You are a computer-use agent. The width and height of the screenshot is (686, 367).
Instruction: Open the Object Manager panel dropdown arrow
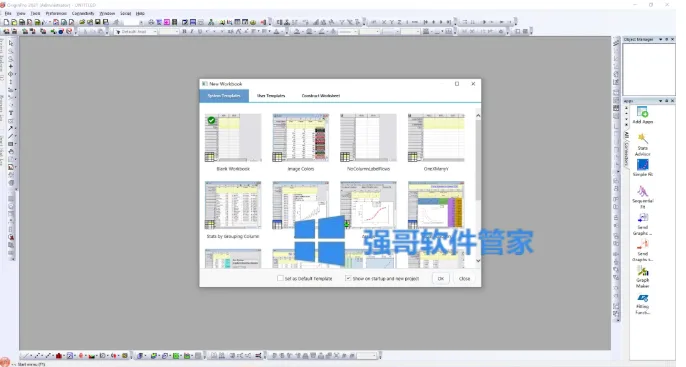coord(661,39)
